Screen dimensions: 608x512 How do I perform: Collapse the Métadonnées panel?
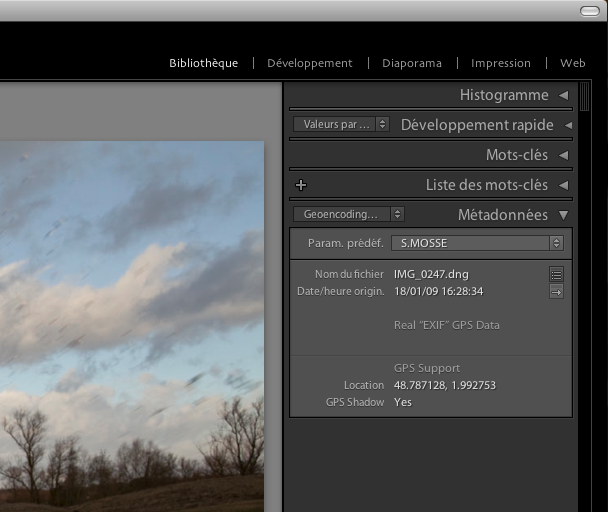coord(564,215)
